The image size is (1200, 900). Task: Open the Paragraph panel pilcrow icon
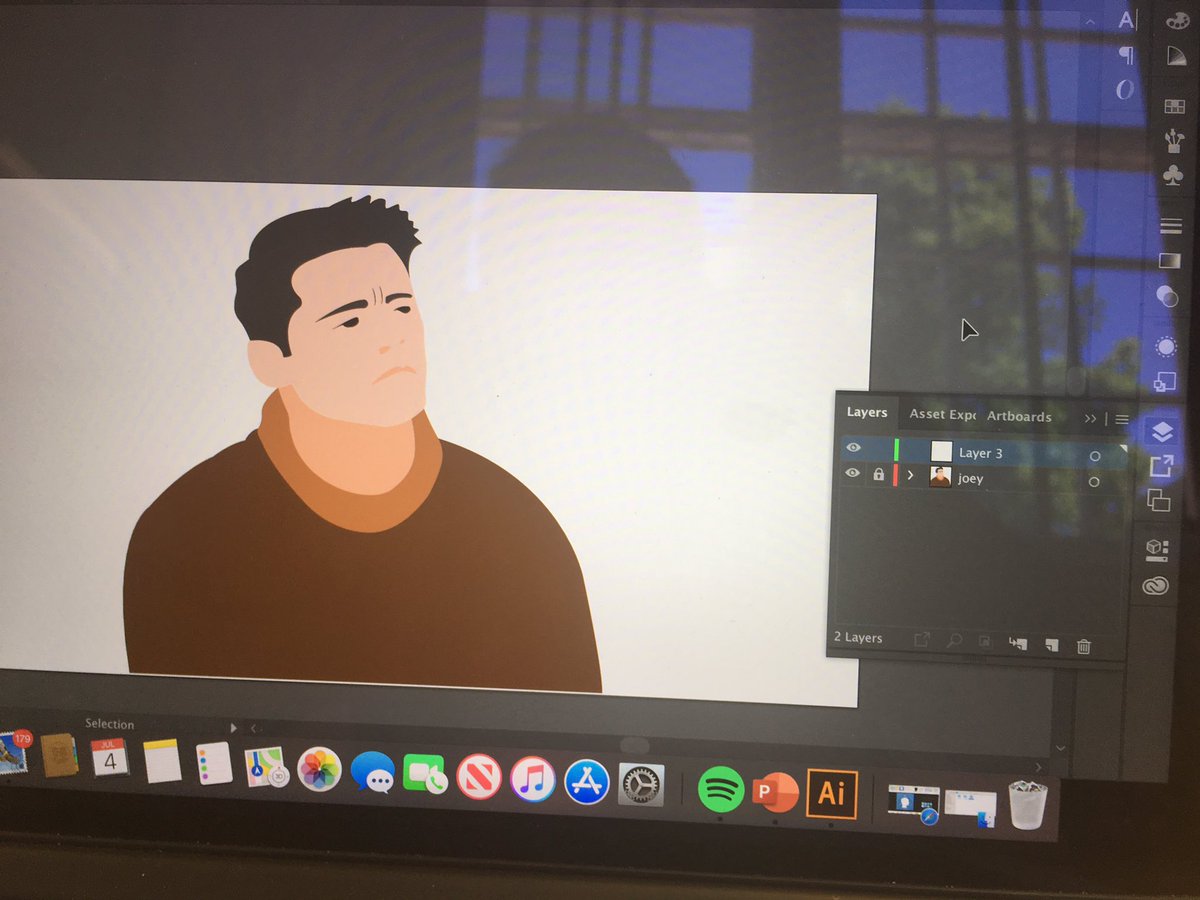coord(1126,54)
